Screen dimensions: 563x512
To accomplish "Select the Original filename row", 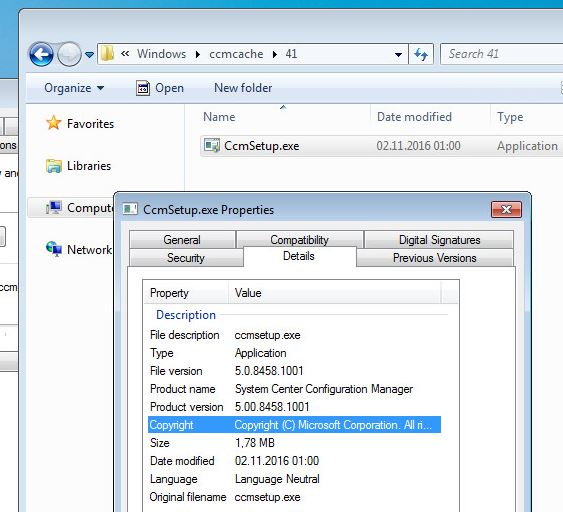I will tap(294, 497).
